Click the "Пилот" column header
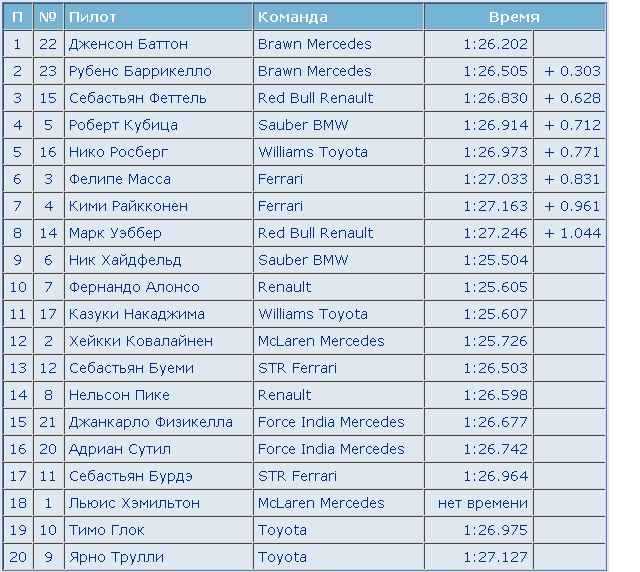 (93, 17)
